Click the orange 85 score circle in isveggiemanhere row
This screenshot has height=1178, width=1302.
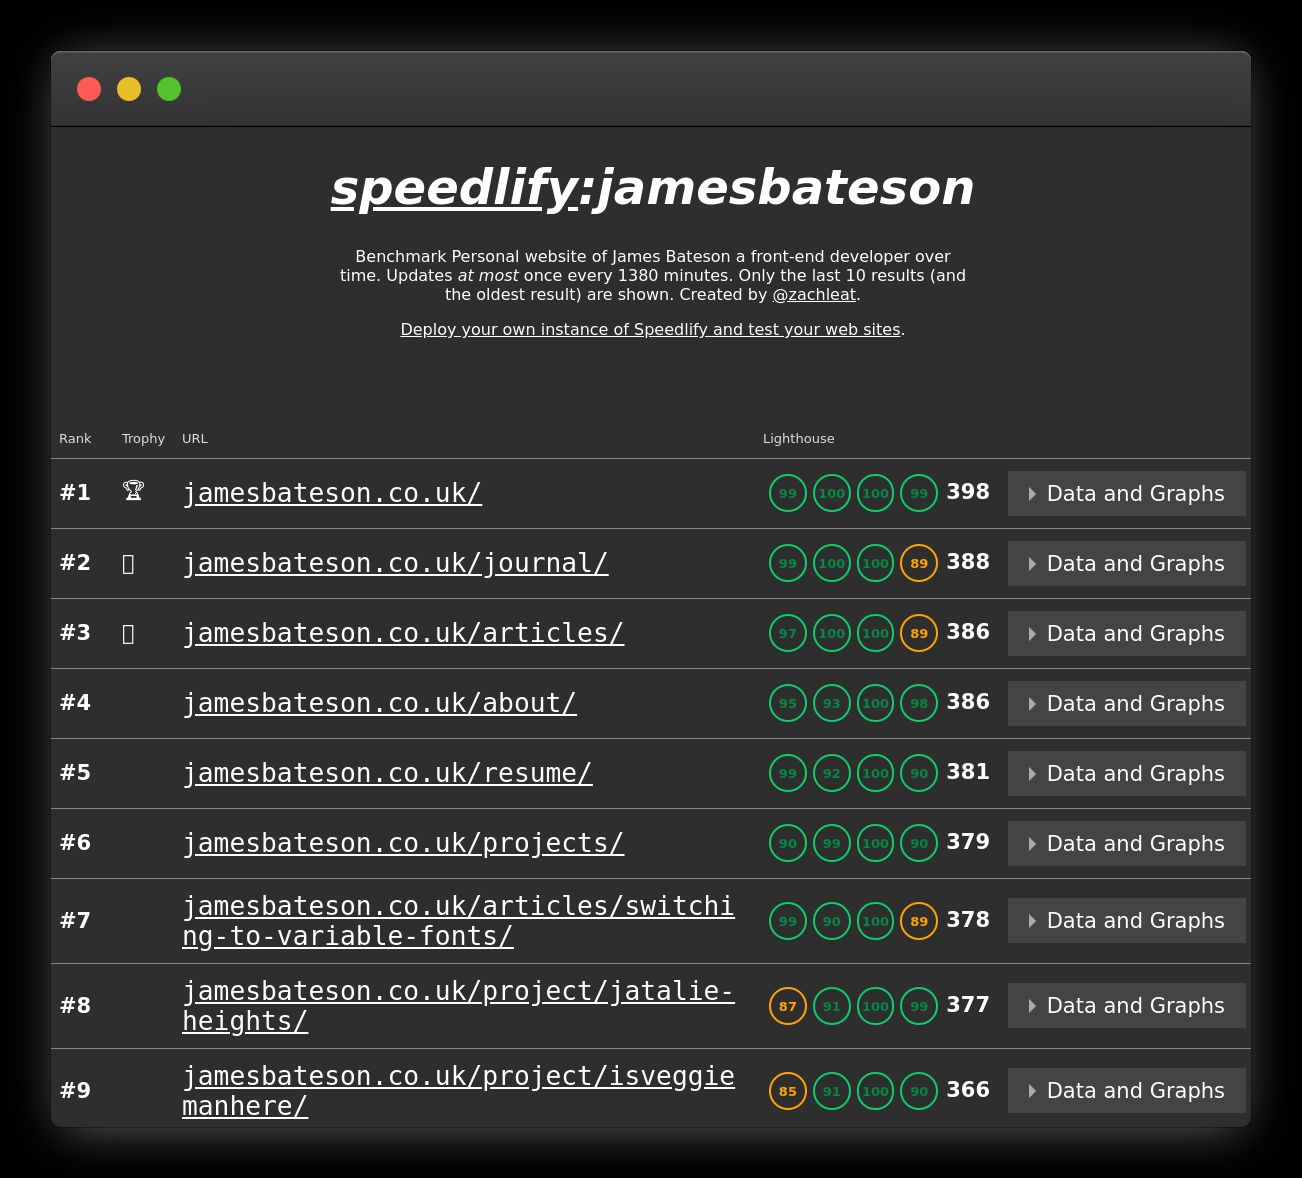tap(788, 1091)
